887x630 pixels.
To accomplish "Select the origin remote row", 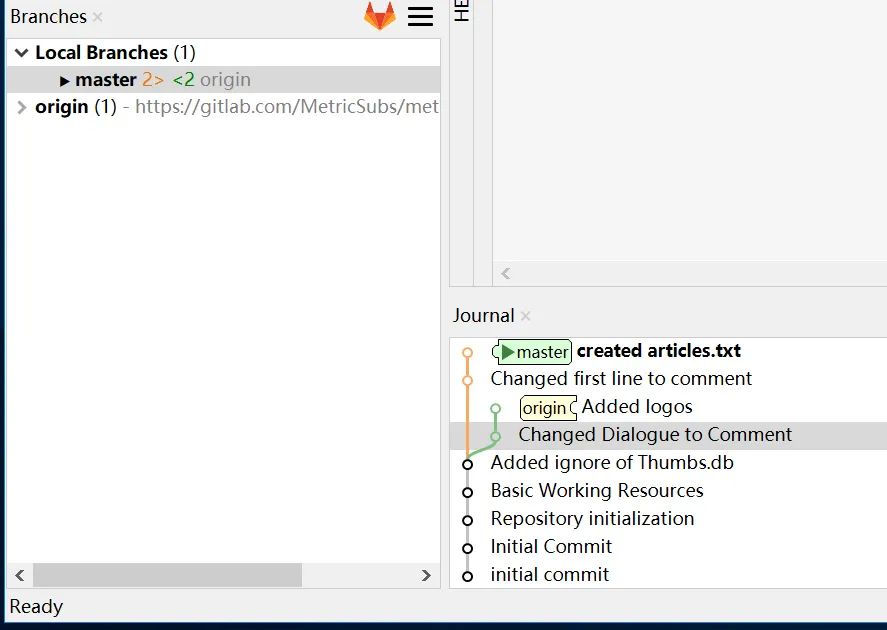I will click(x=223, y=107).
